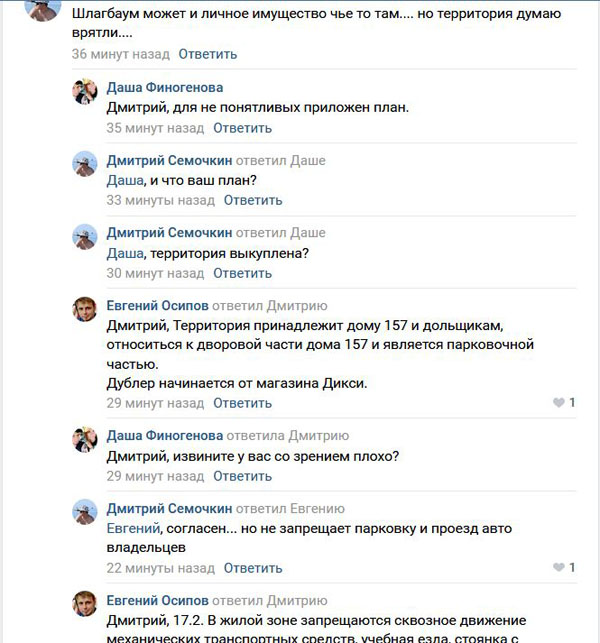Click the '35 минут назад' timestamp
Image resolution: width=600 pixels, height=643 pixels.
coord(155,128)
